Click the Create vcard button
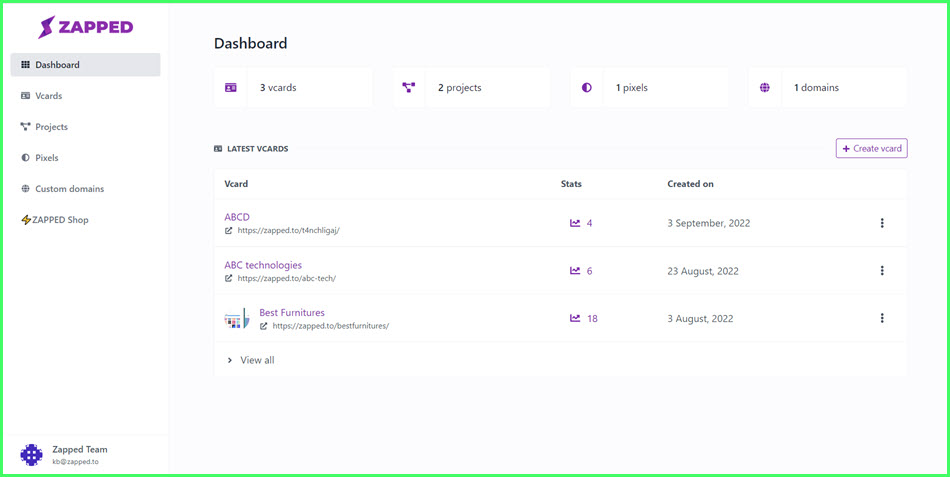Viewport: 950px width, 477px height. point(872,148)
